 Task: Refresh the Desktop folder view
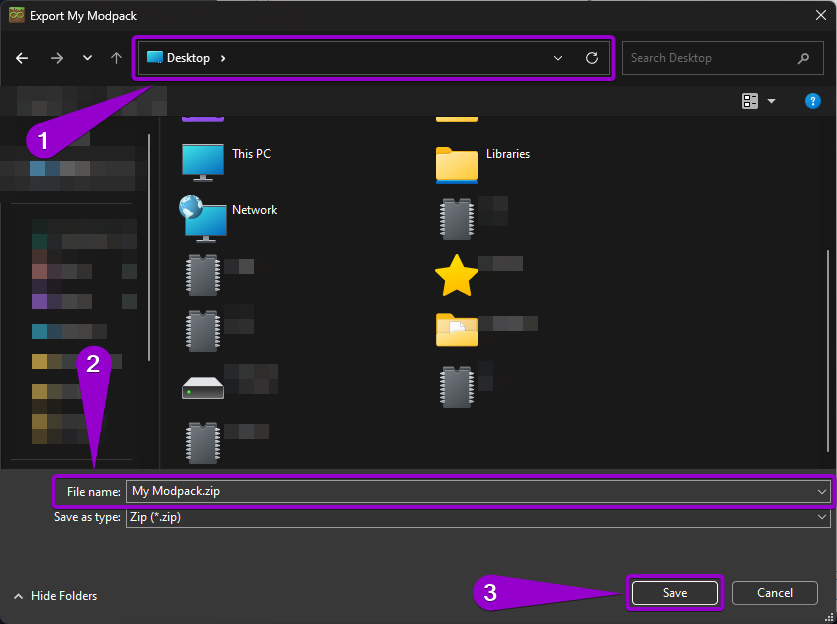pyautogui.click(x=589, y=57)
